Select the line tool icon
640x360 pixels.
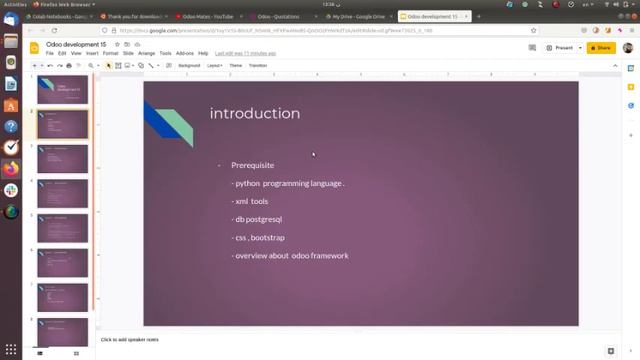(151, 65)
